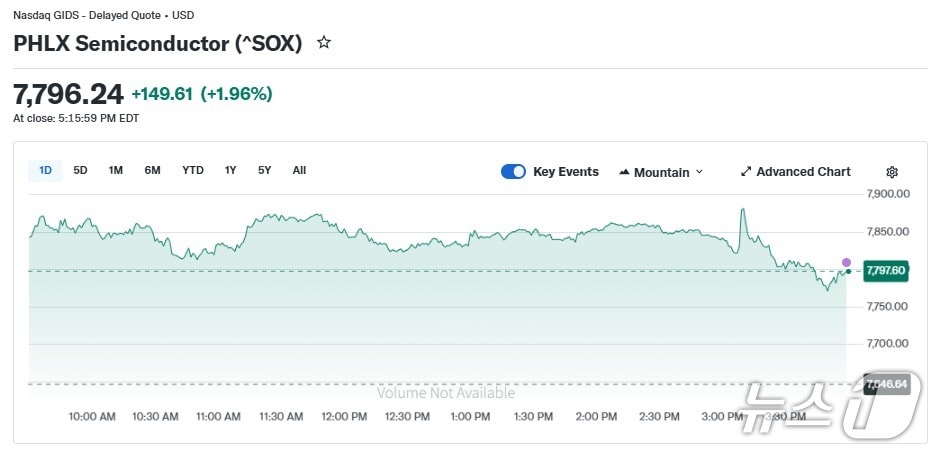
Task: Add ^SOX to watchlist with star icon
Action: coord(324,43)
